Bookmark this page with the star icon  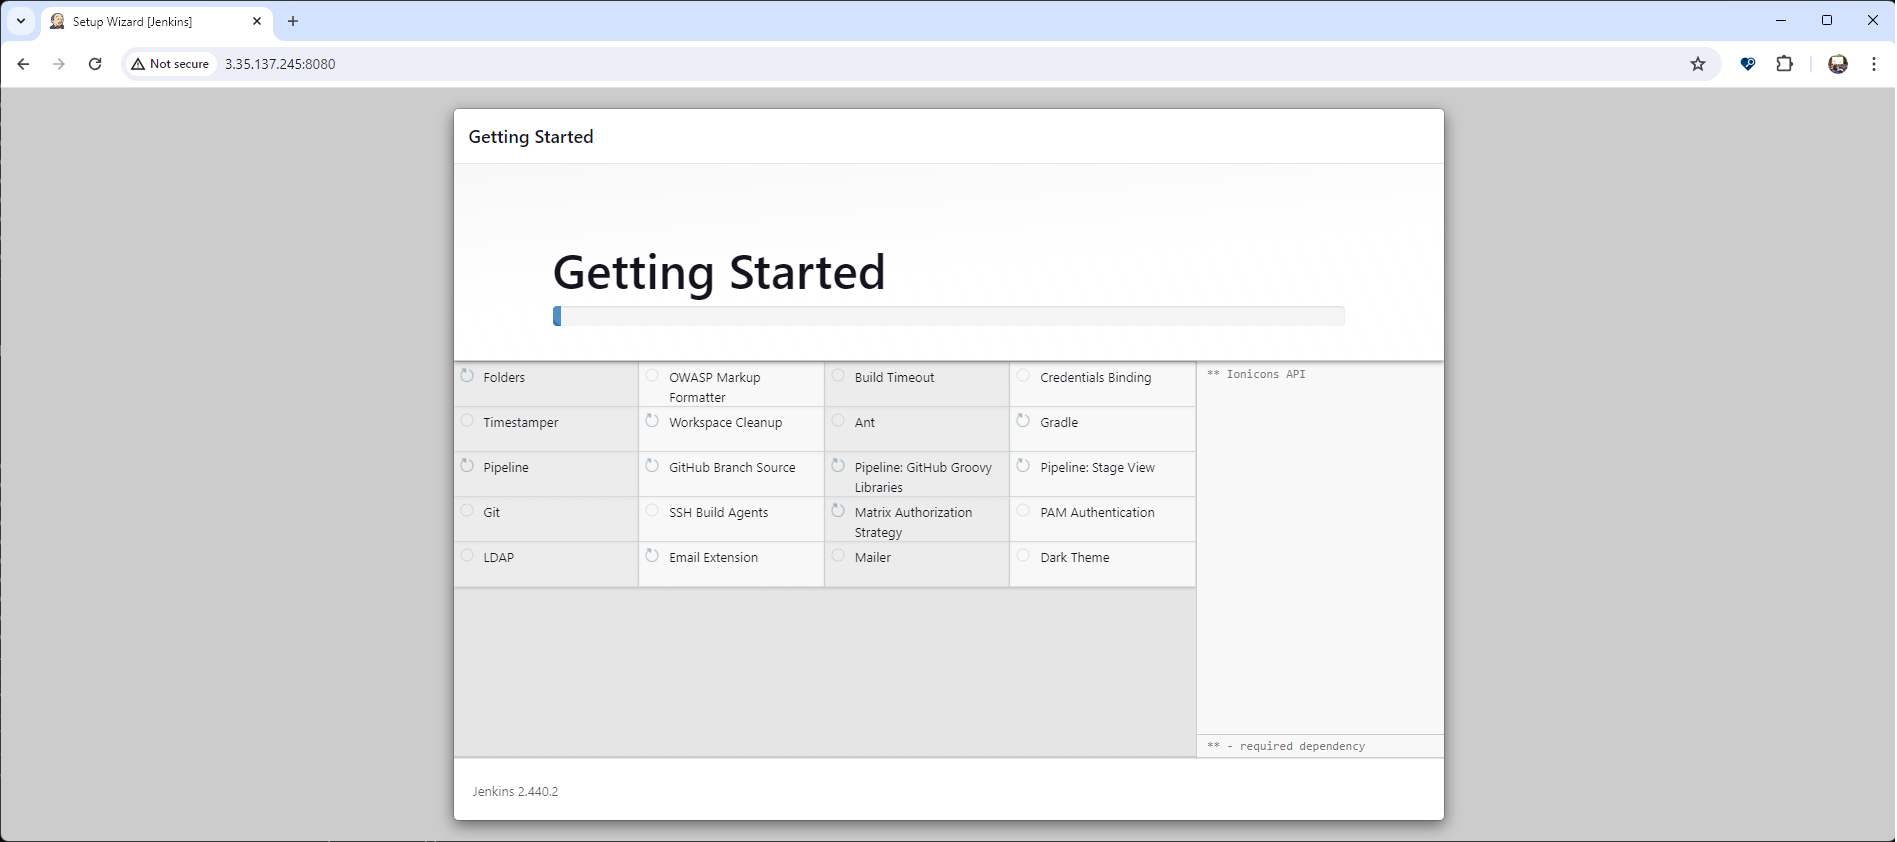(1698, 64)
